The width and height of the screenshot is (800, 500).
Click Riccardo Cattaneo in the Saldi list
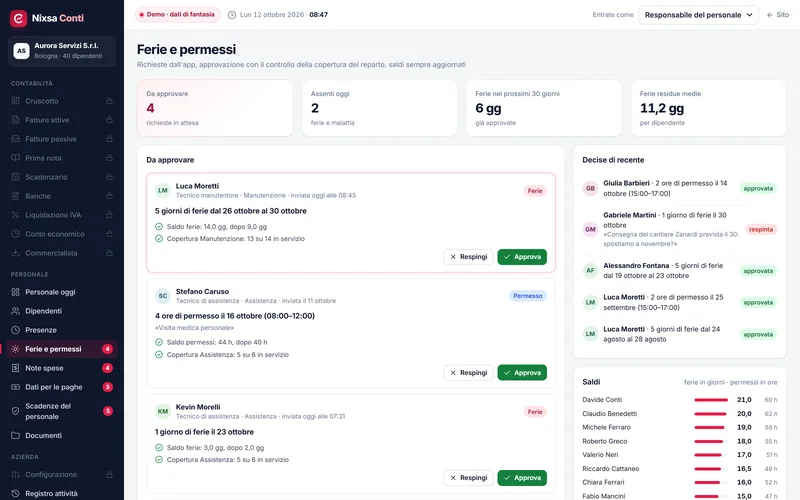(x=611, y=468)
